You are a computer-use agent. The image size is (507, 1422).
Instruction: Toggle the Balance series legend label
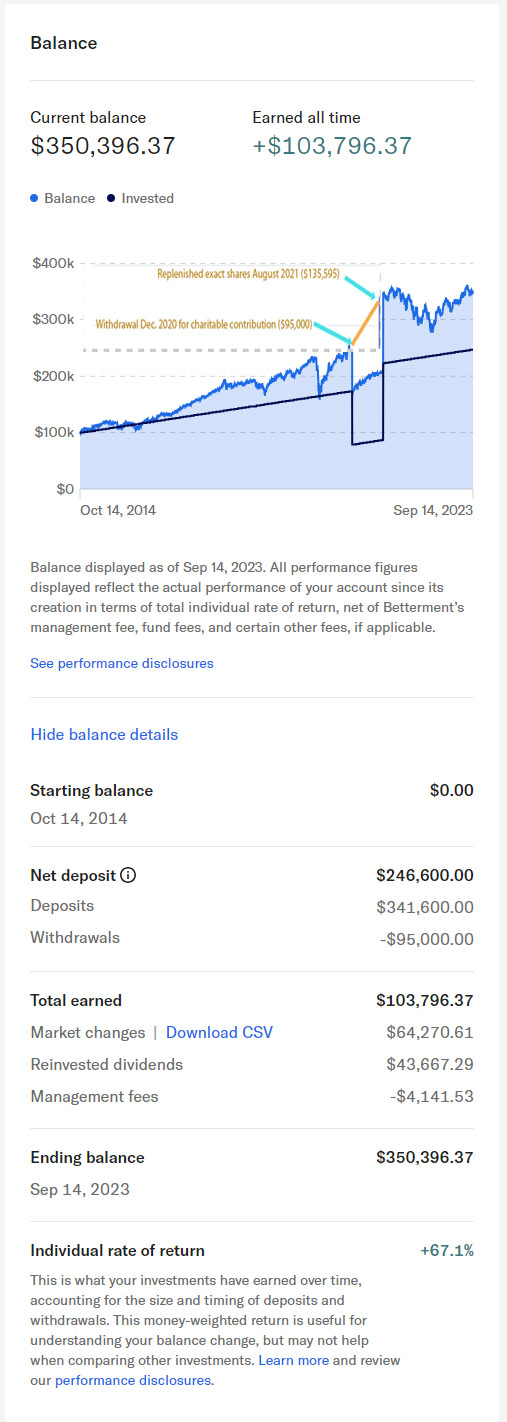point(70,198)
